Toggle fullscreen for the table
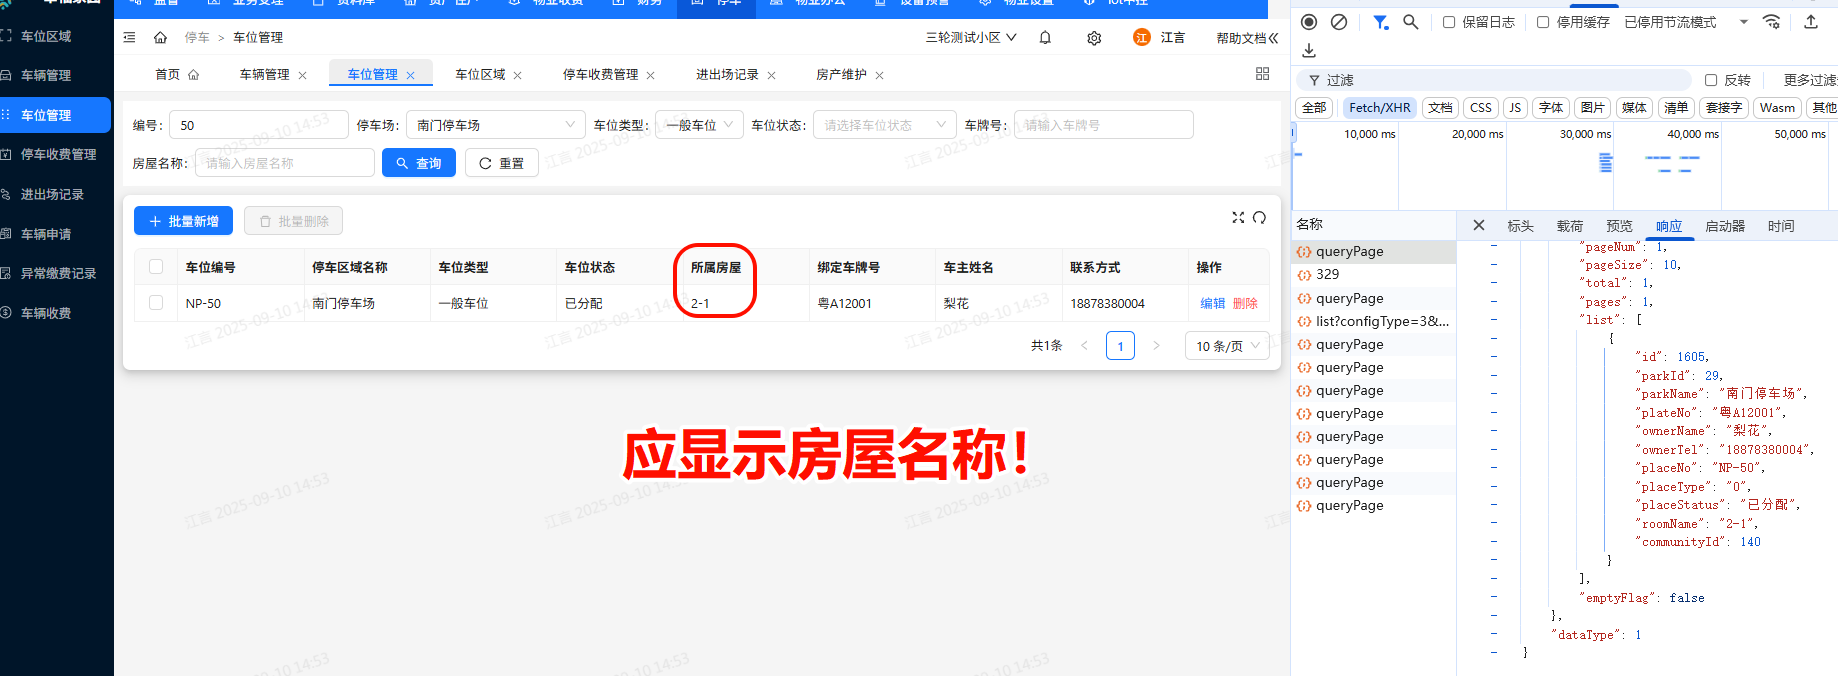This screenshot has height=676, width=1838. (x=1238, y=218)
